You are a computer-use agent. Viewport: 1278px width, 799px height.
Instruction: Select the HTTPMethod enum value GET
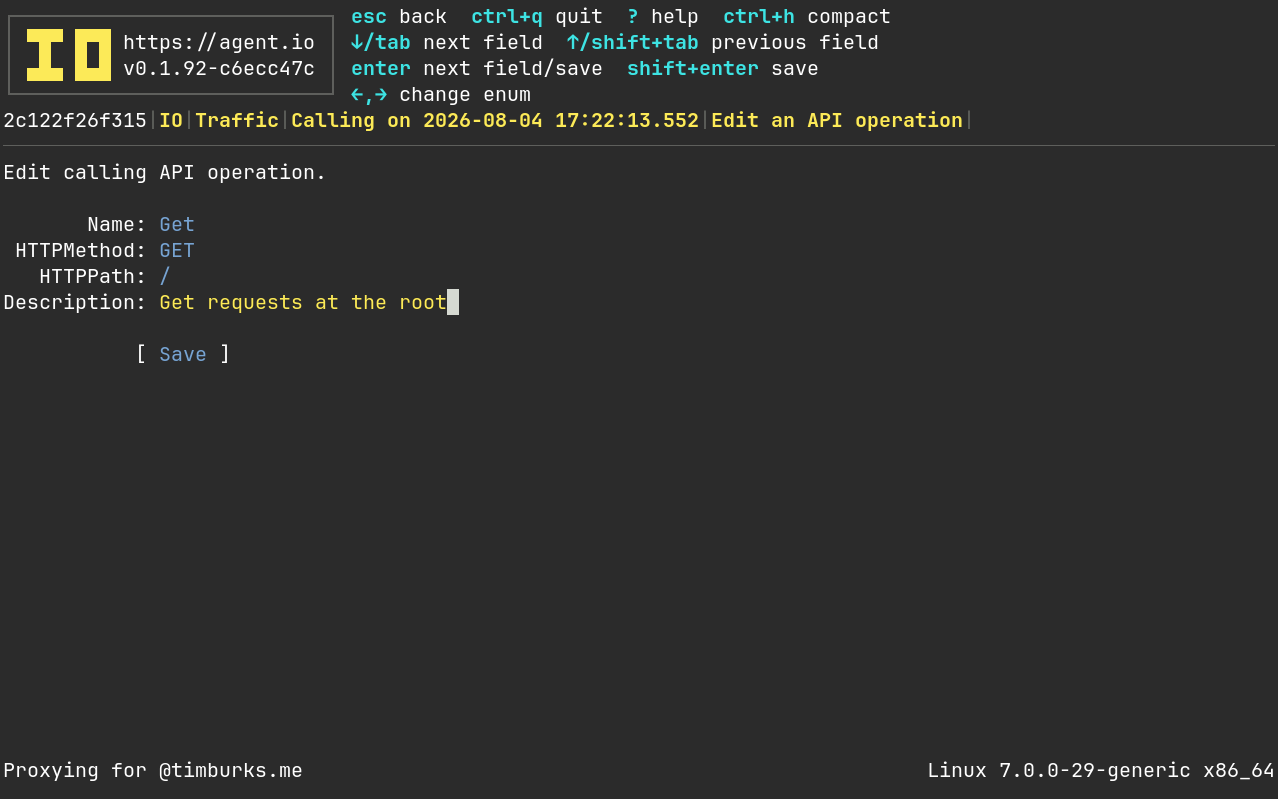(177, 251)
